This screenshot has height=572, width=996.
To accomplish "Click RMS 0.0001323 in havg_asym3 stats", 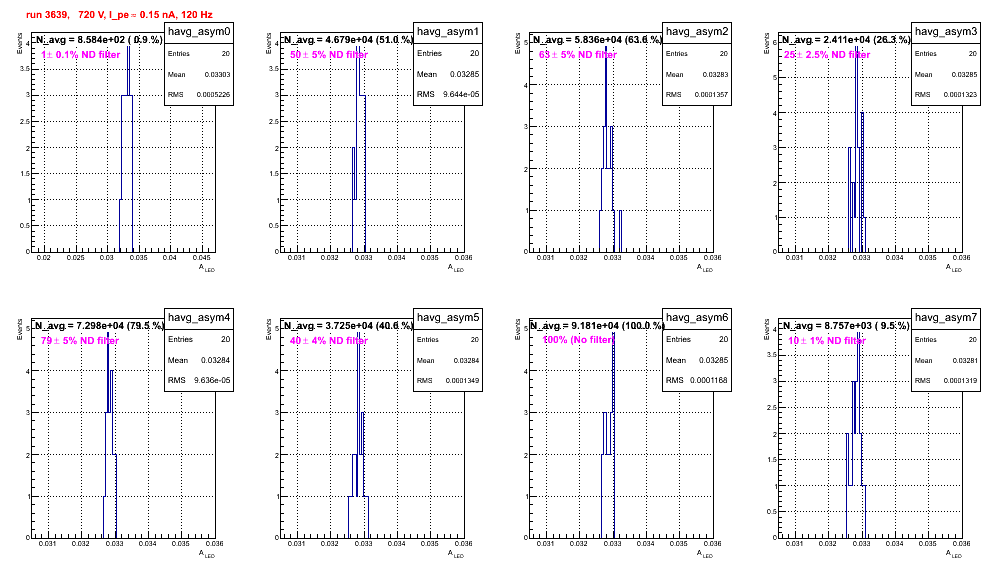I will point(946,94).
